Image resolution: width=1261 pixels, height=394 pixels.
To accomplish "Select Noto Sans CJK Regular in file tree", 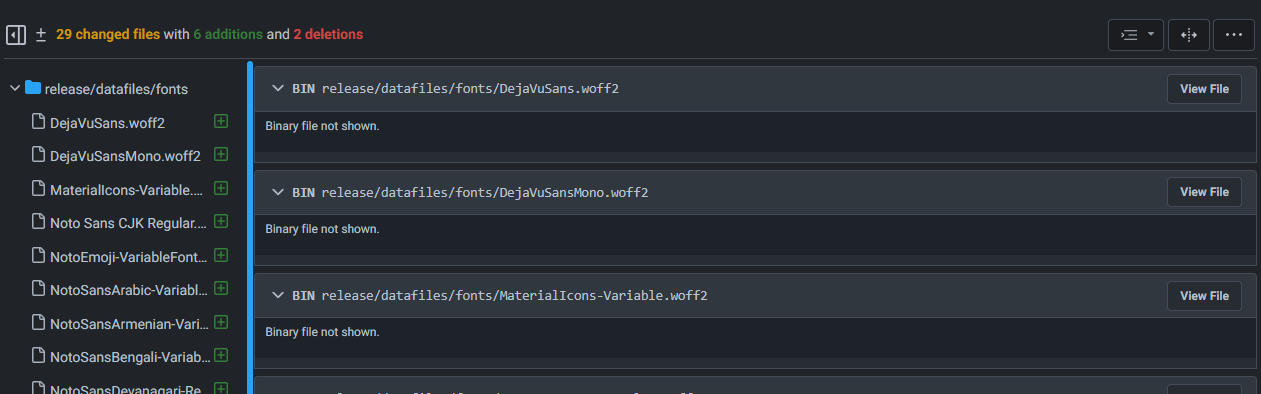I will point(128,222).
